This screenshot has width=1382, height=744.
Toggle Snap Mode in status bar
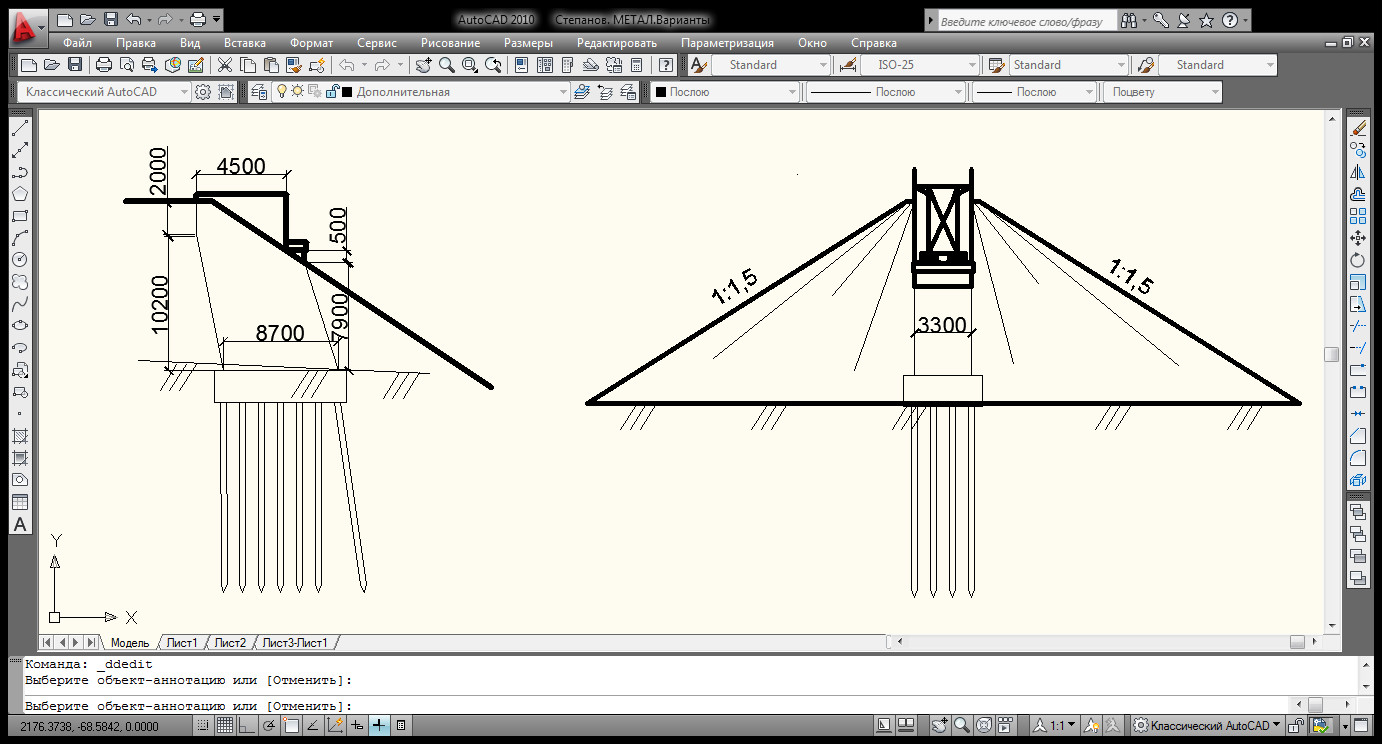[204, 725]
